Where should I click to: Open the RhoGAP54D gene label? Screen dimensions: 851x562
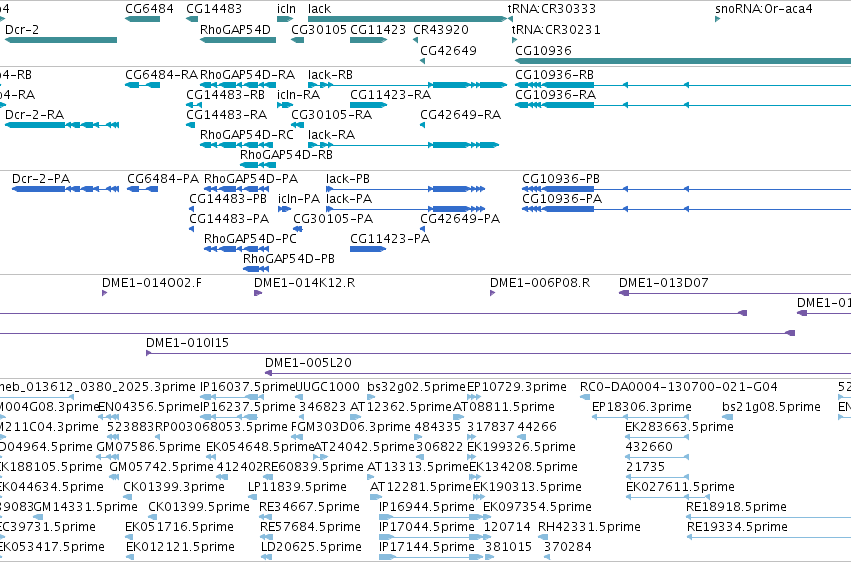pos(235,29)
